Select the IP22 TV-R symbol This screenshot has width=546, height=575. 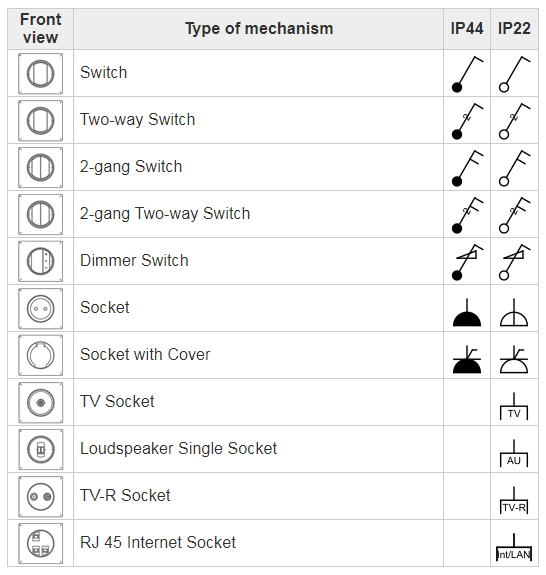pos(514,500)
